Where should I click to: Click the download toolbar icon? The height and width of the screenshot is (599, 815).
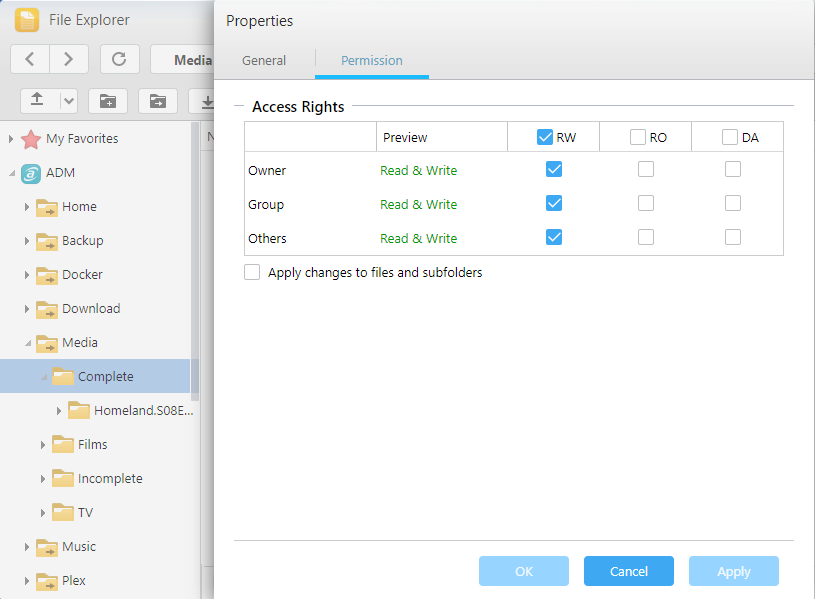[207, 100]
